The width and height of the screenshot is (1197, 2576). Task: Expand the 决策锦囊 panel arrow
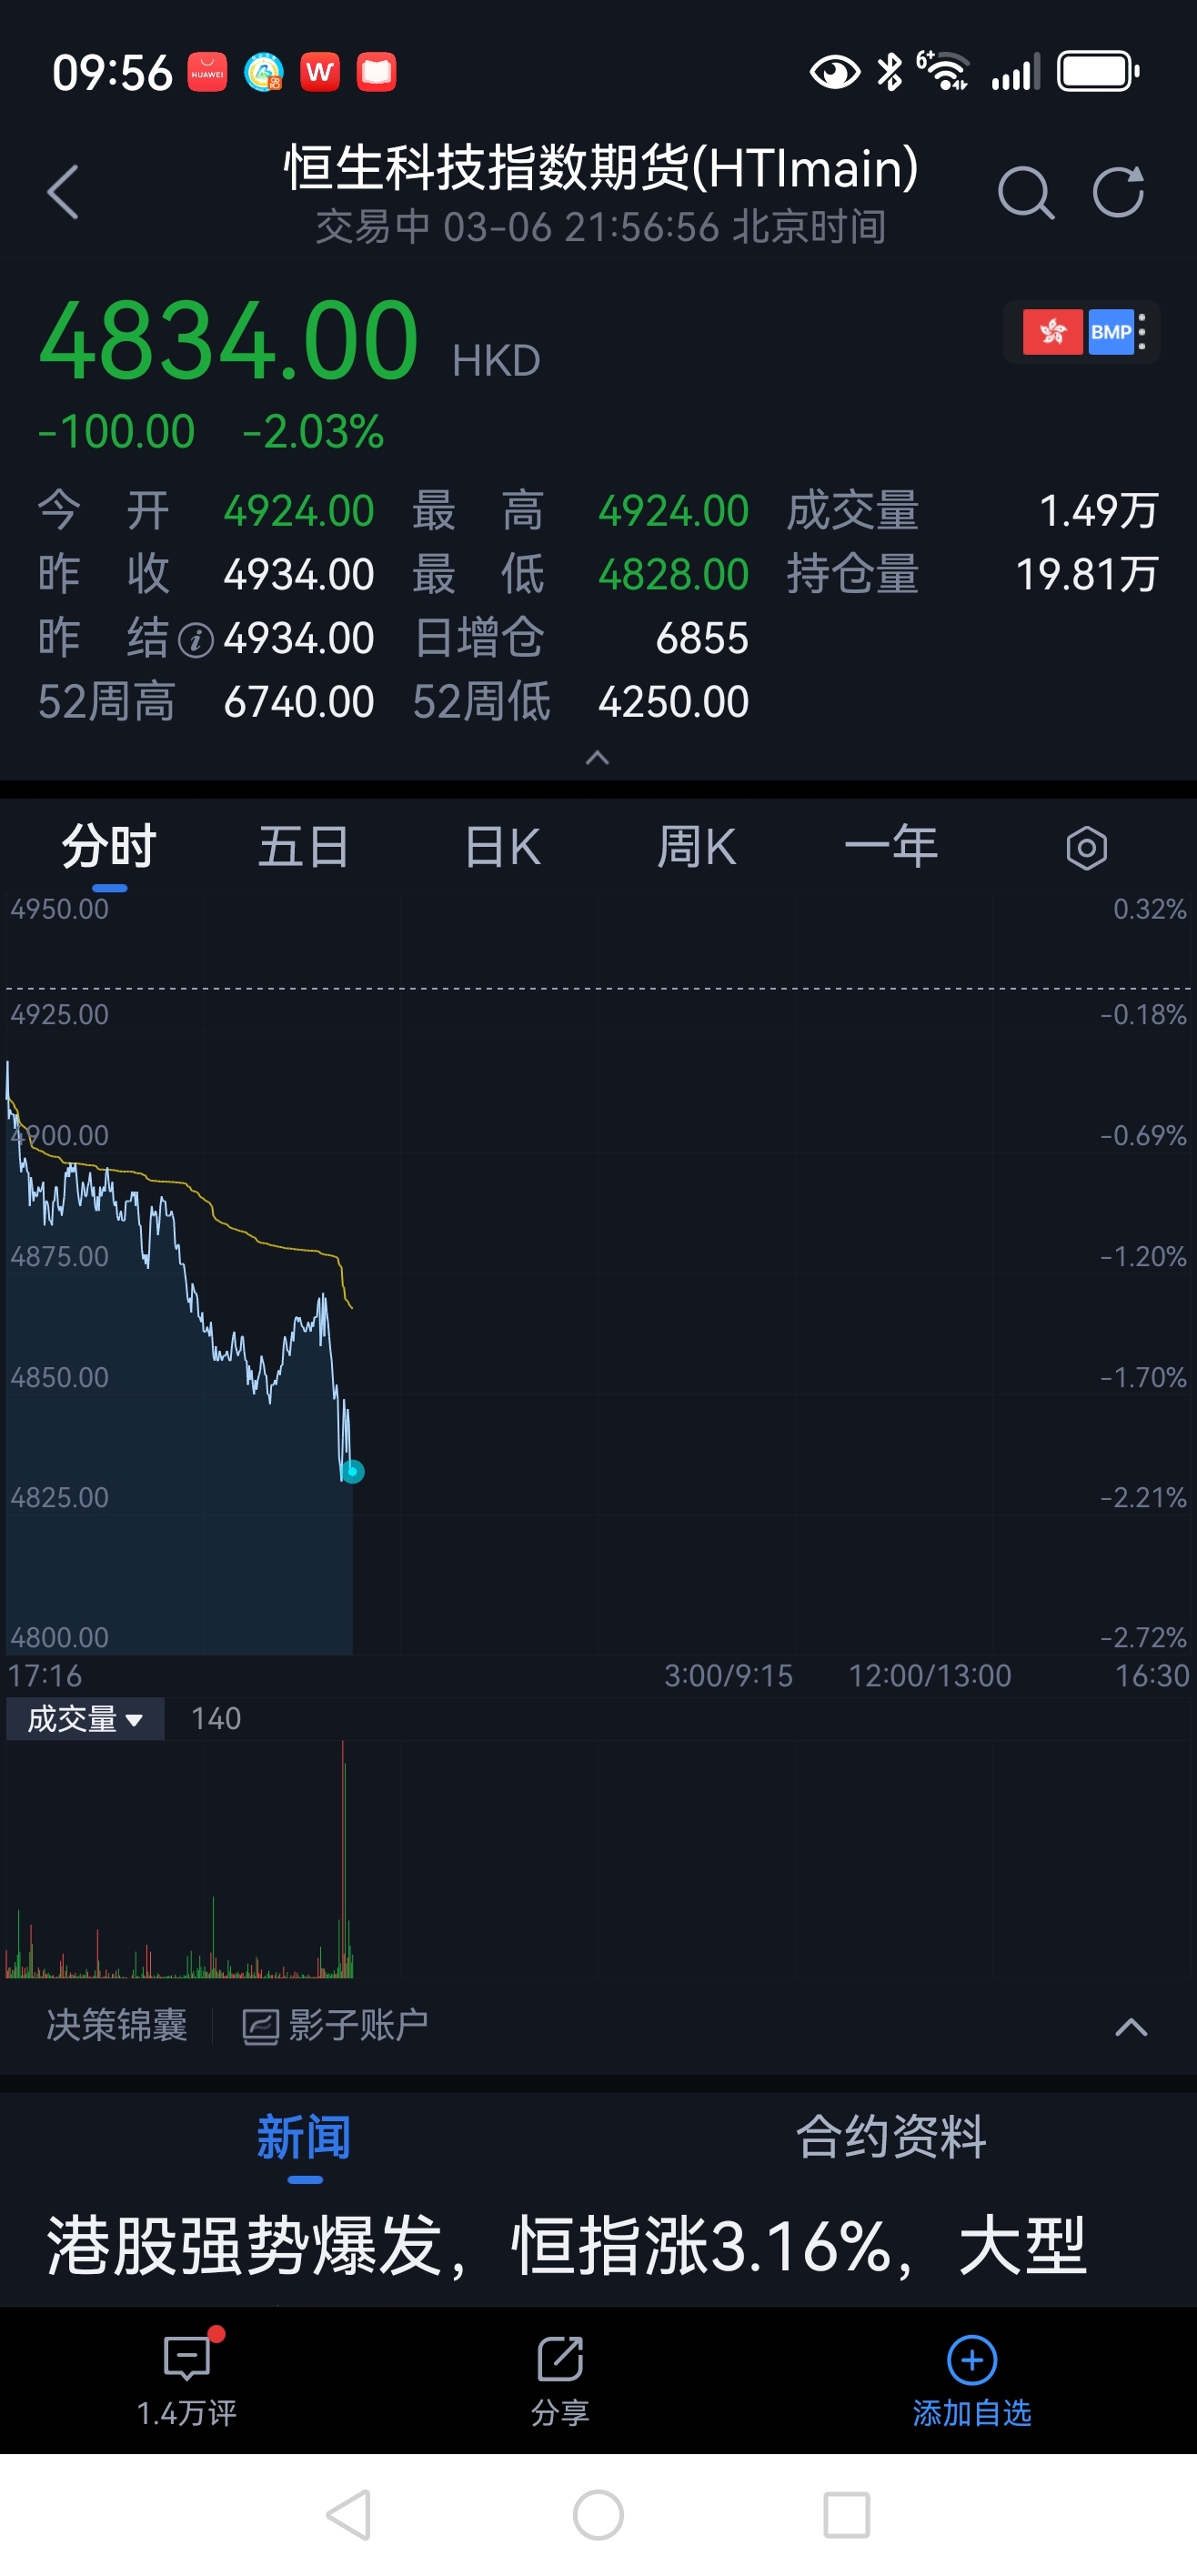click(x=1131, y=2027)
